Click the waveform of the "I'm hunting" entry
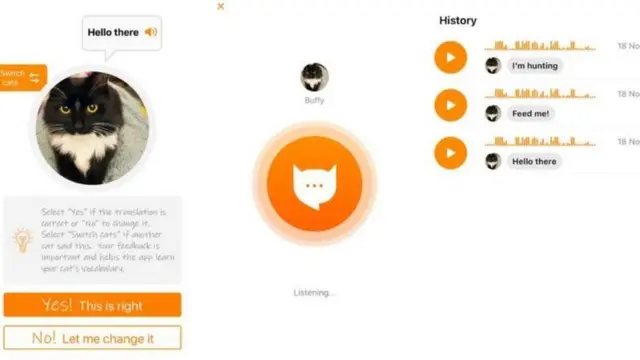The height and width of the screenshot is (360, 640). coord(540,45)
